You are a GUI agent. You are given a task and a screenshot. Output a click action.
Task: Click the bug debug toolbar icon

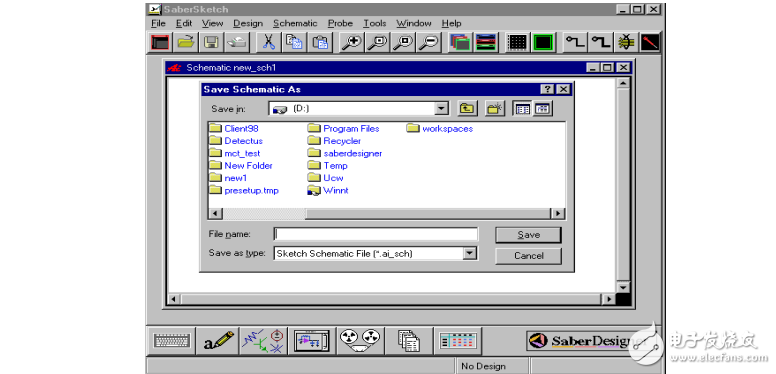click(626, 43)
